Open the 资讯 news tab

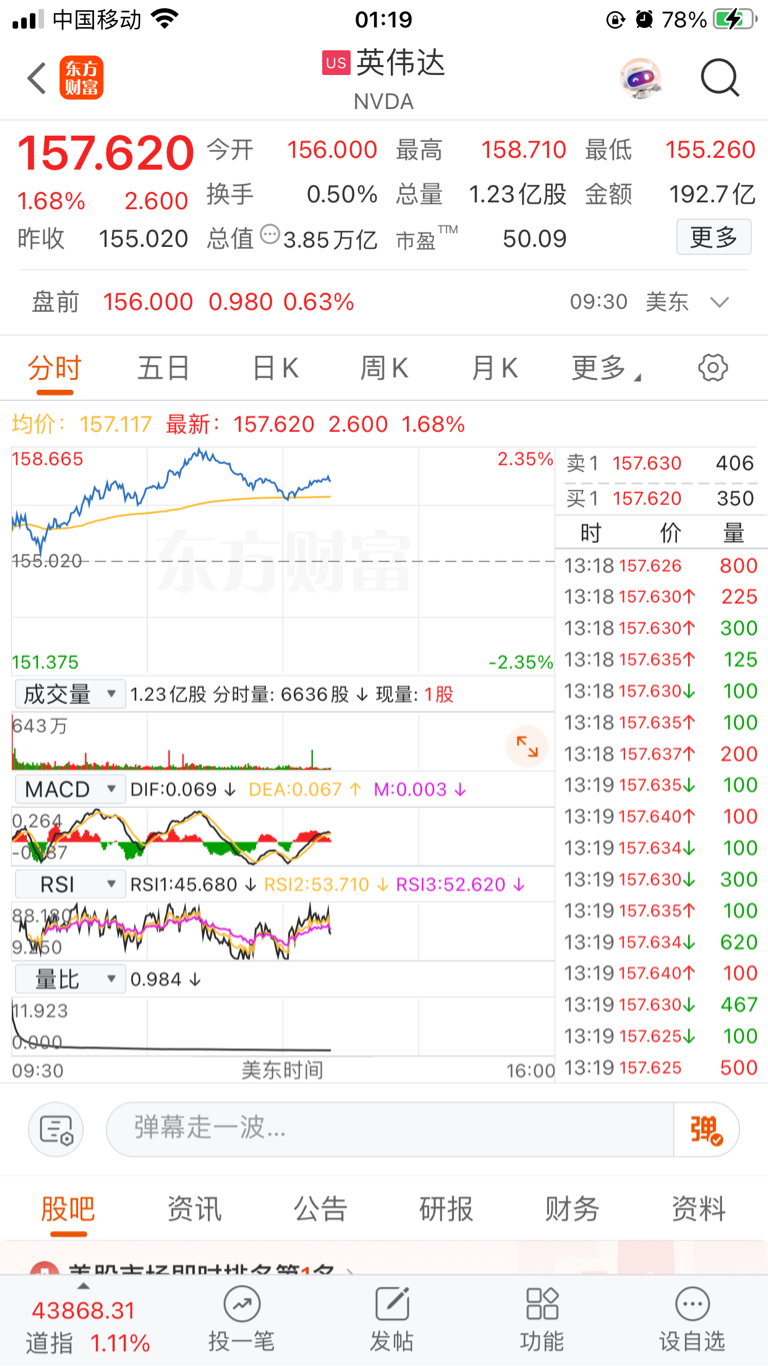194,1209
